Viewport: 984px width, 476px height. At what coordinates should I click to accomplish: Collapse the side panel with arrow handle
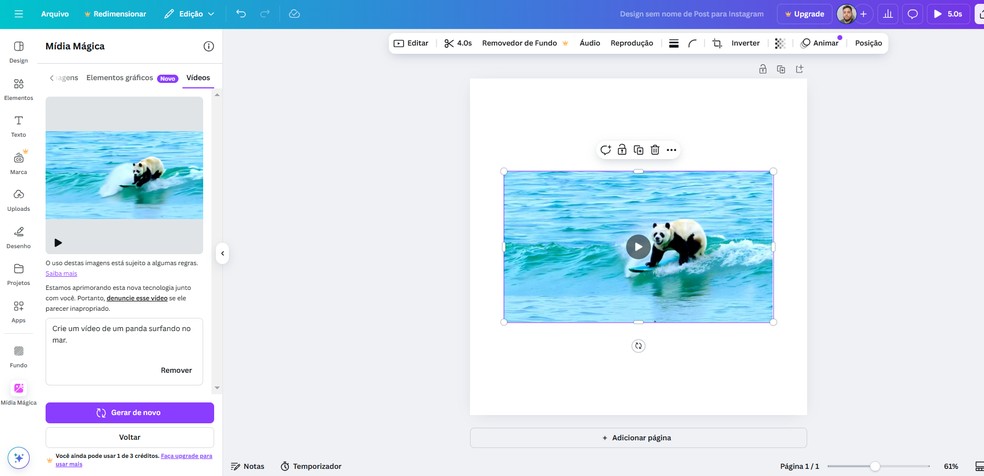(222, 254)
